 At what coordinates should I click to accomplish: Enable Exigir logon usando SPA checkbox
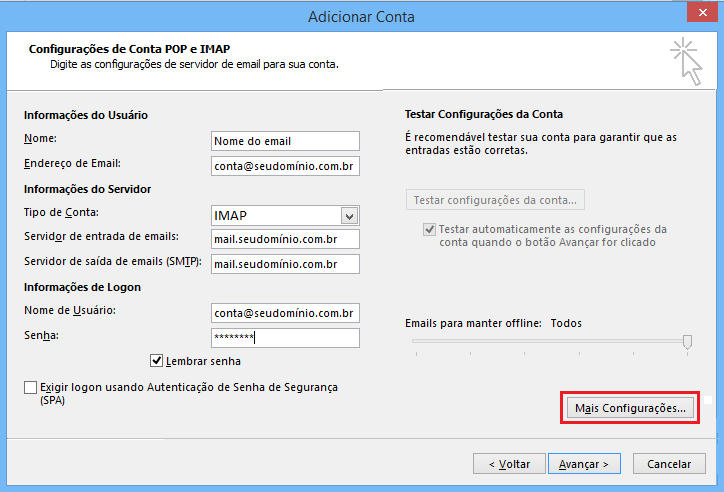click(30, 387)
